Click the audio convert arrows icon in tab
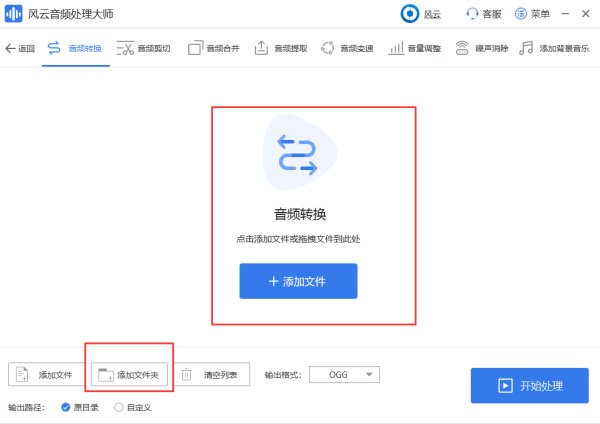The height and width of the screenshot is (424, 600). click(54, 48)
